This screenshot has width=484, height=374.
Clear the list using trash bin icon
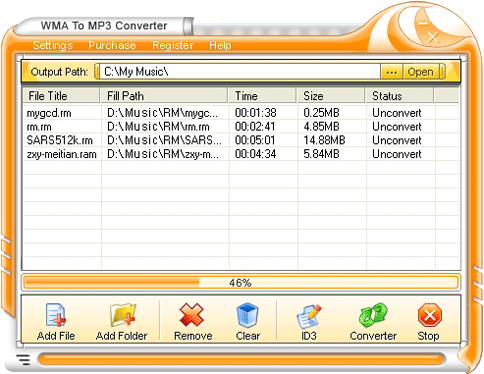(247, 315)
